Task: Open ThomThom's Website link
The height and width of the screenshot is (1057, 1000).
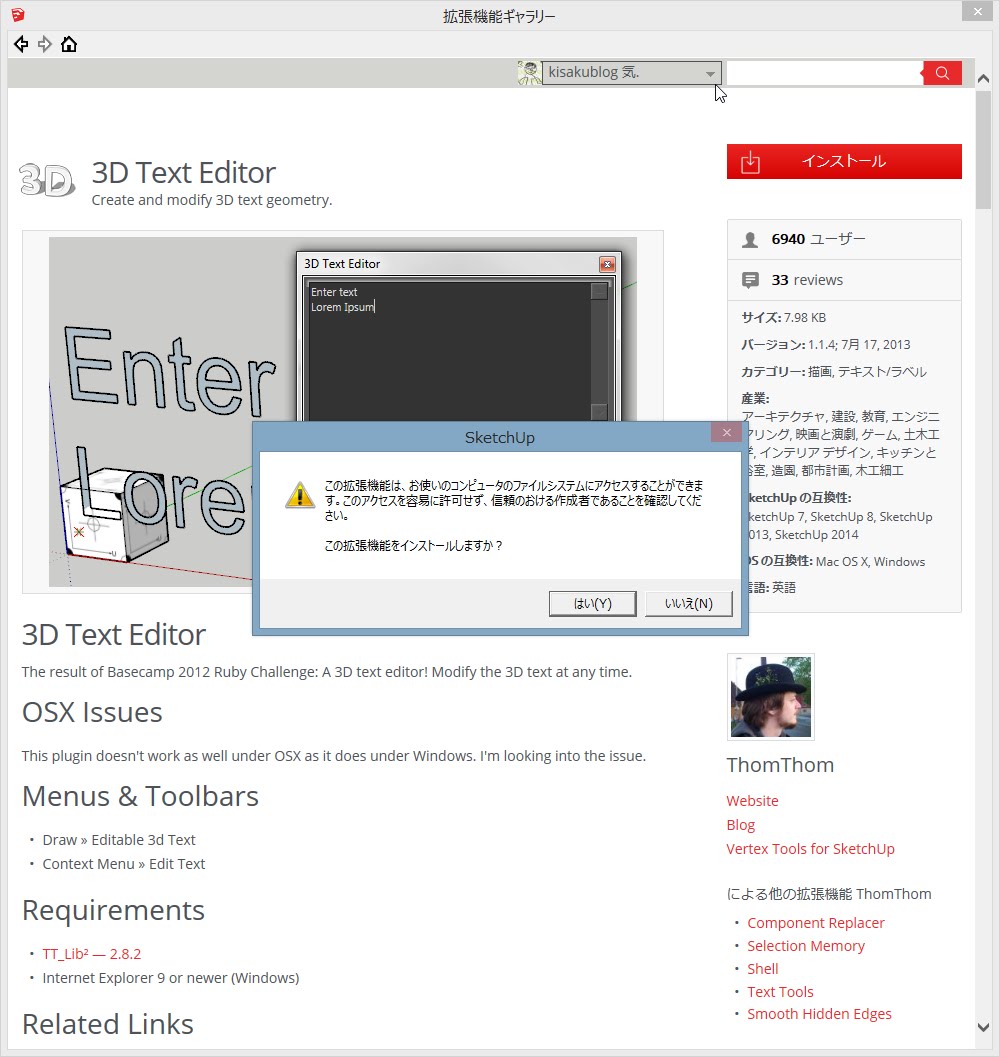Action: (x=753, y=801)
